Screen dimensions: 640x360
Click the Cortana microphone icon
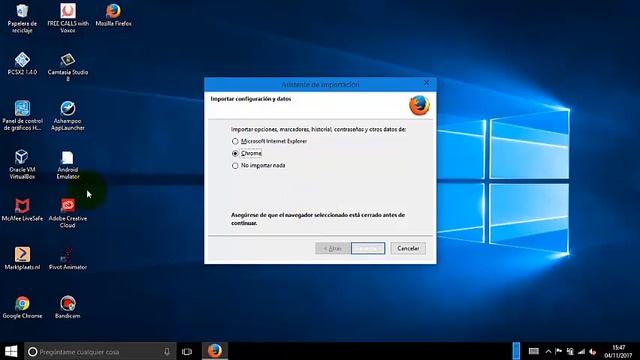[167, 351]
